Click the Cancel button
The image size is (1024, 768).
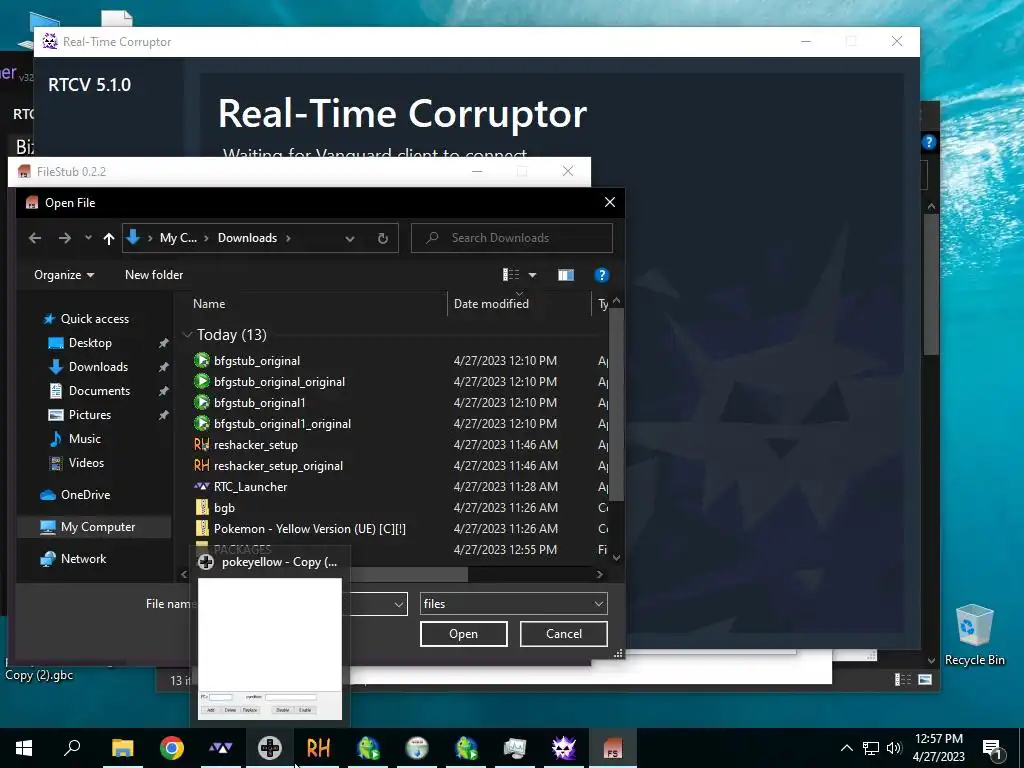pyautogui.click(x=564, y=634)
